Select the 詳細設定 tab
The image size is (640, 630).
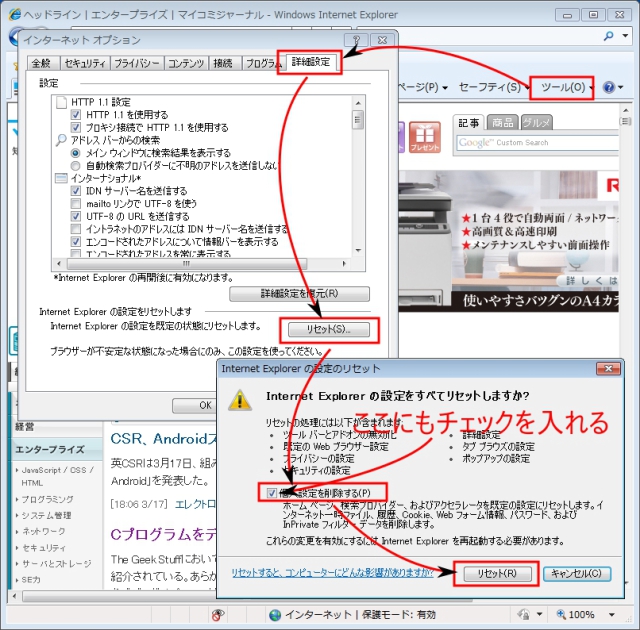[x=311, y=62]
